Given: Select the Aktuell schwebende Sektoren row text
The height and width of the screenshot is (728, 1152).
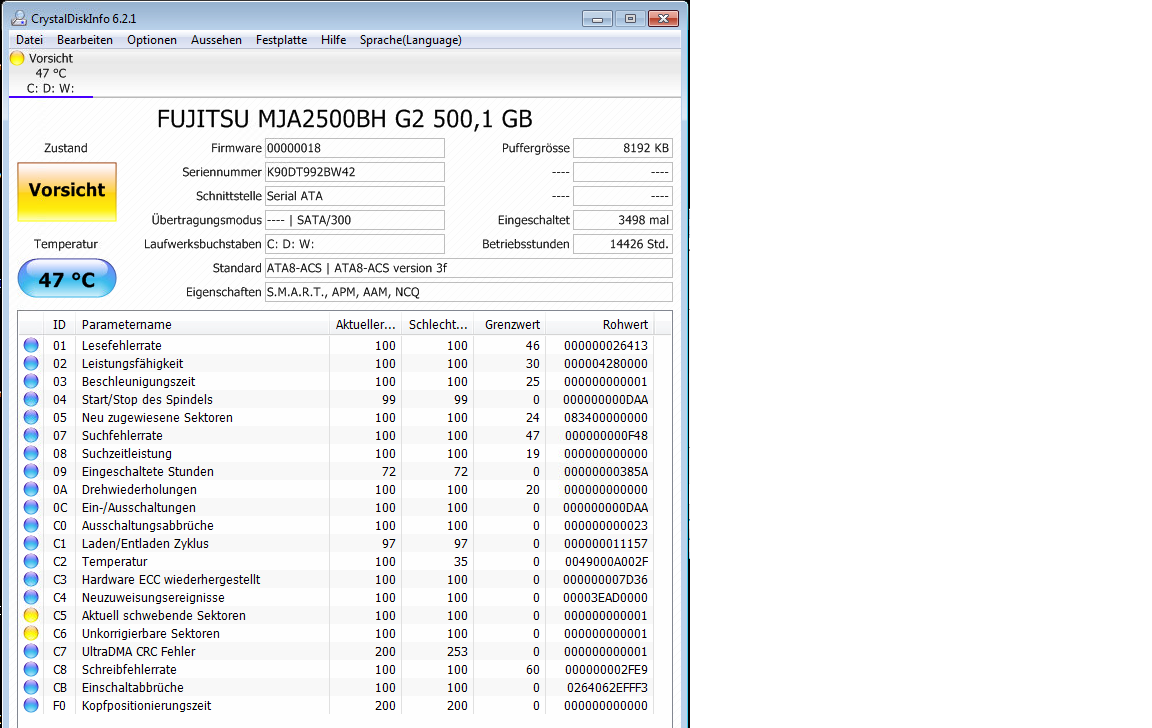Looking at the screenshot, I should click(164, 616).
